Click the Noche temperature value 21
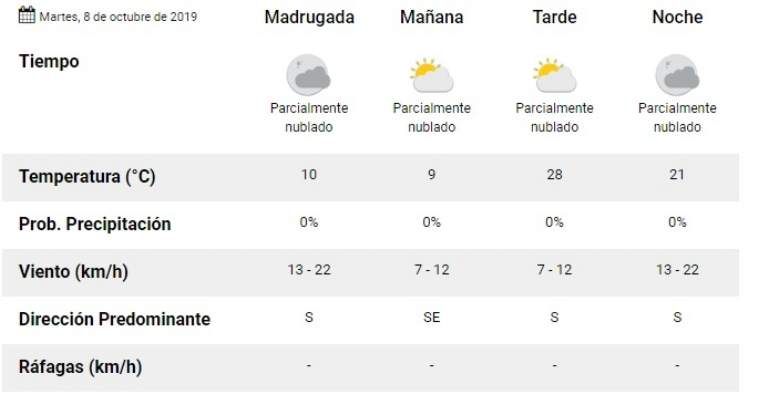Image resolution: width=768 pixels, height=404 pixels. pos(677,175)
